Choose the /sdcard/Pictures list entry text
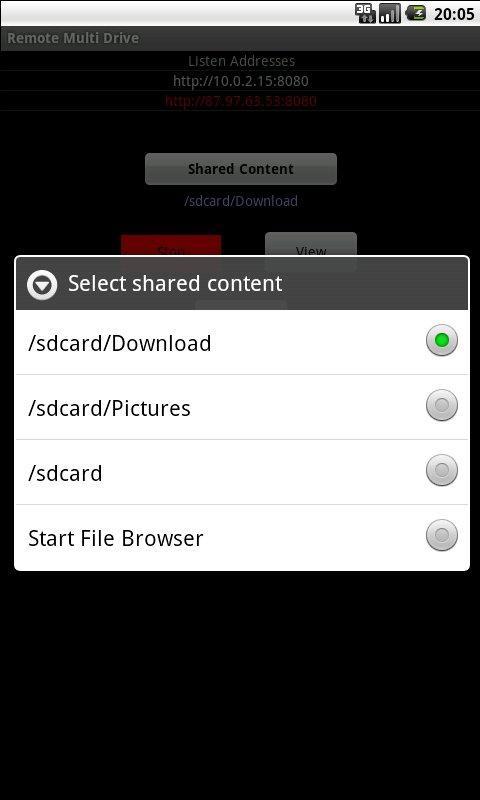 [109, 409]
